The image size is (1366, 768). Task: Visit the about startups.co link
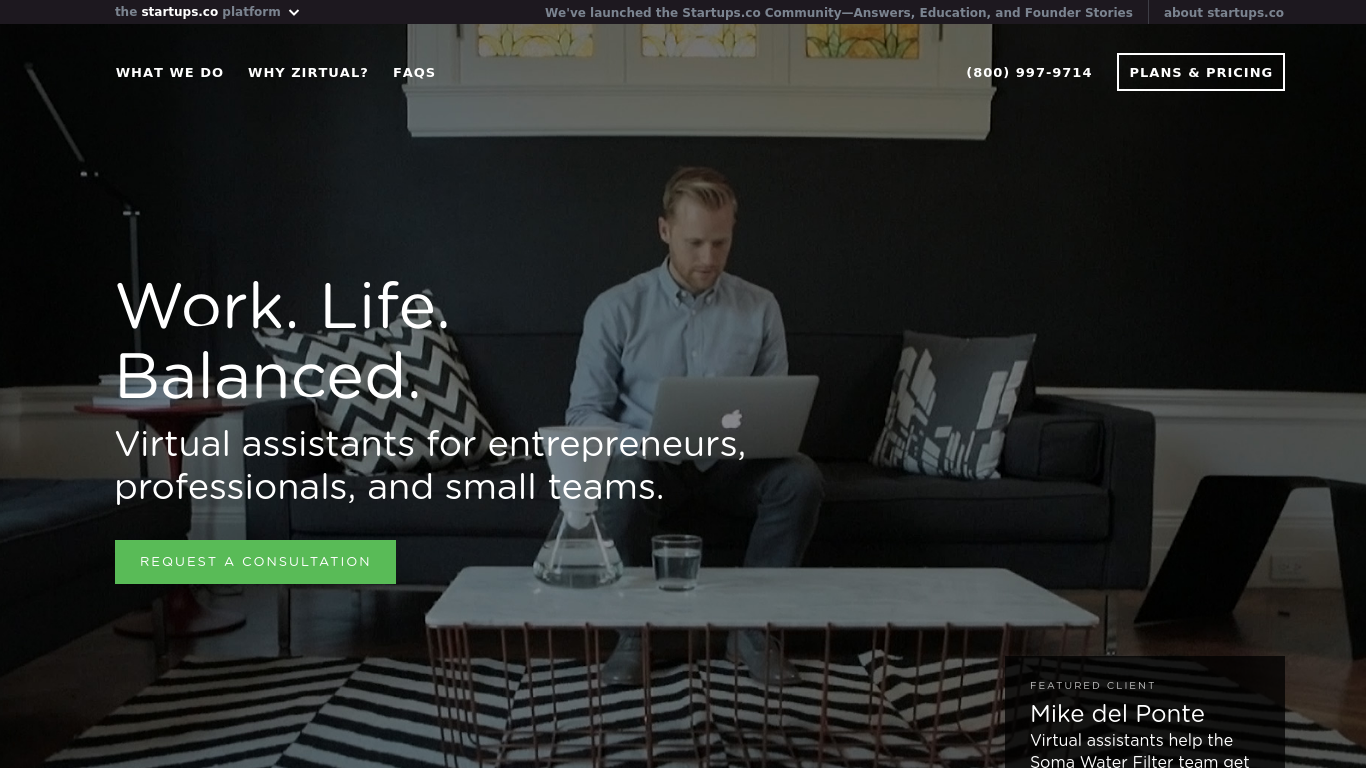[1223, 13]
